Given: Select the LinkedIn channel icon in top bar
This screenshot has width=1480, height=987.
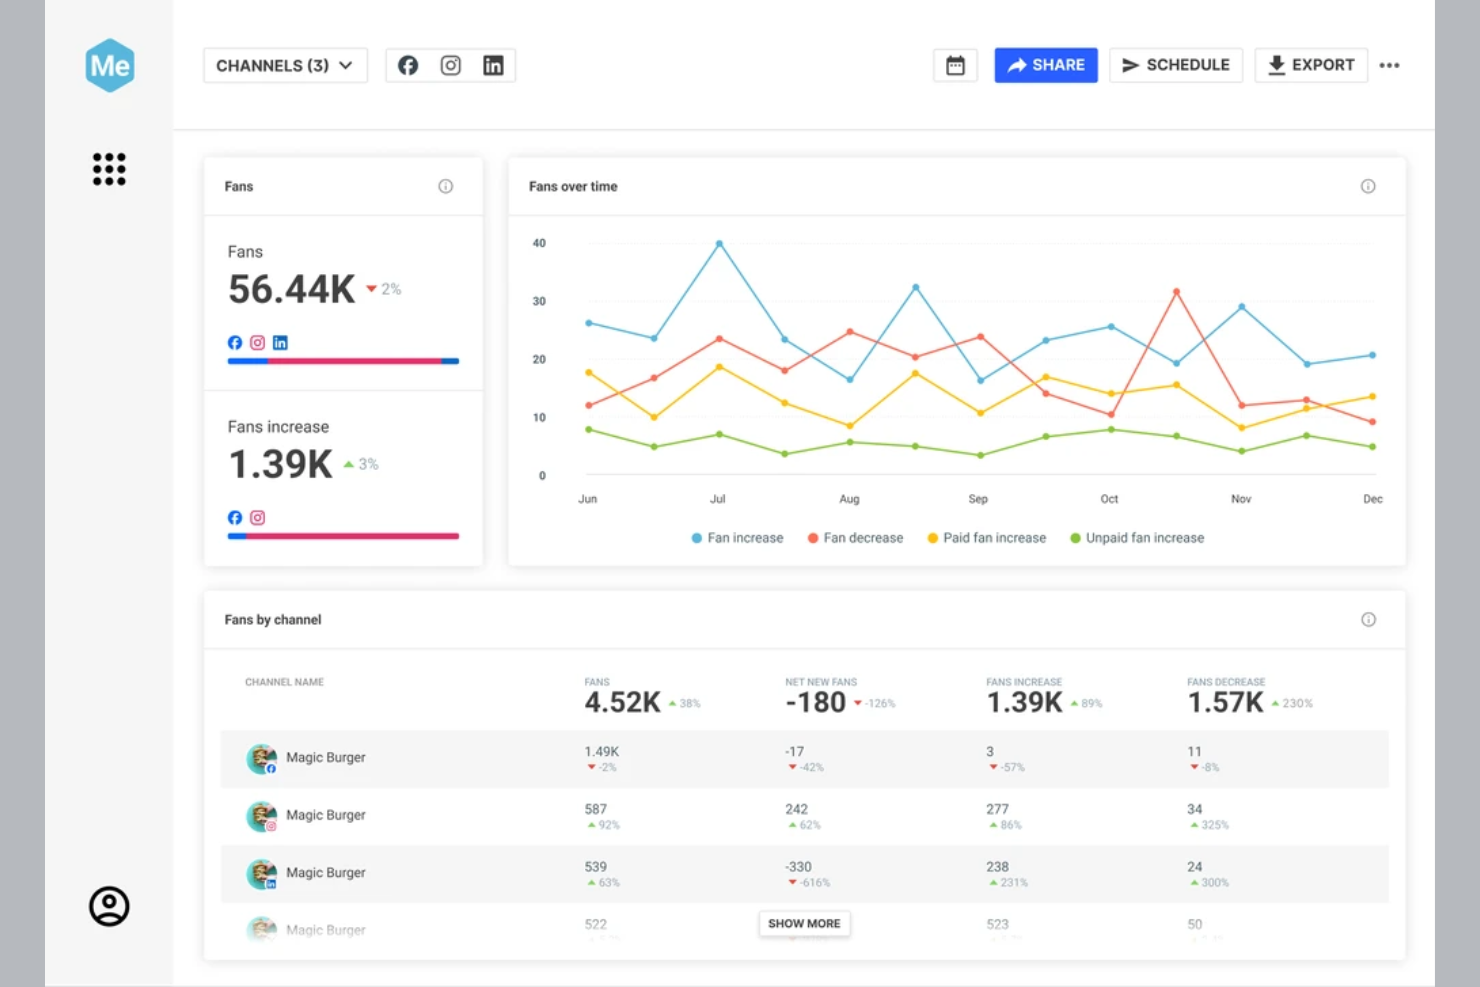Looking at the screenshot, I should tap(493, 65).
